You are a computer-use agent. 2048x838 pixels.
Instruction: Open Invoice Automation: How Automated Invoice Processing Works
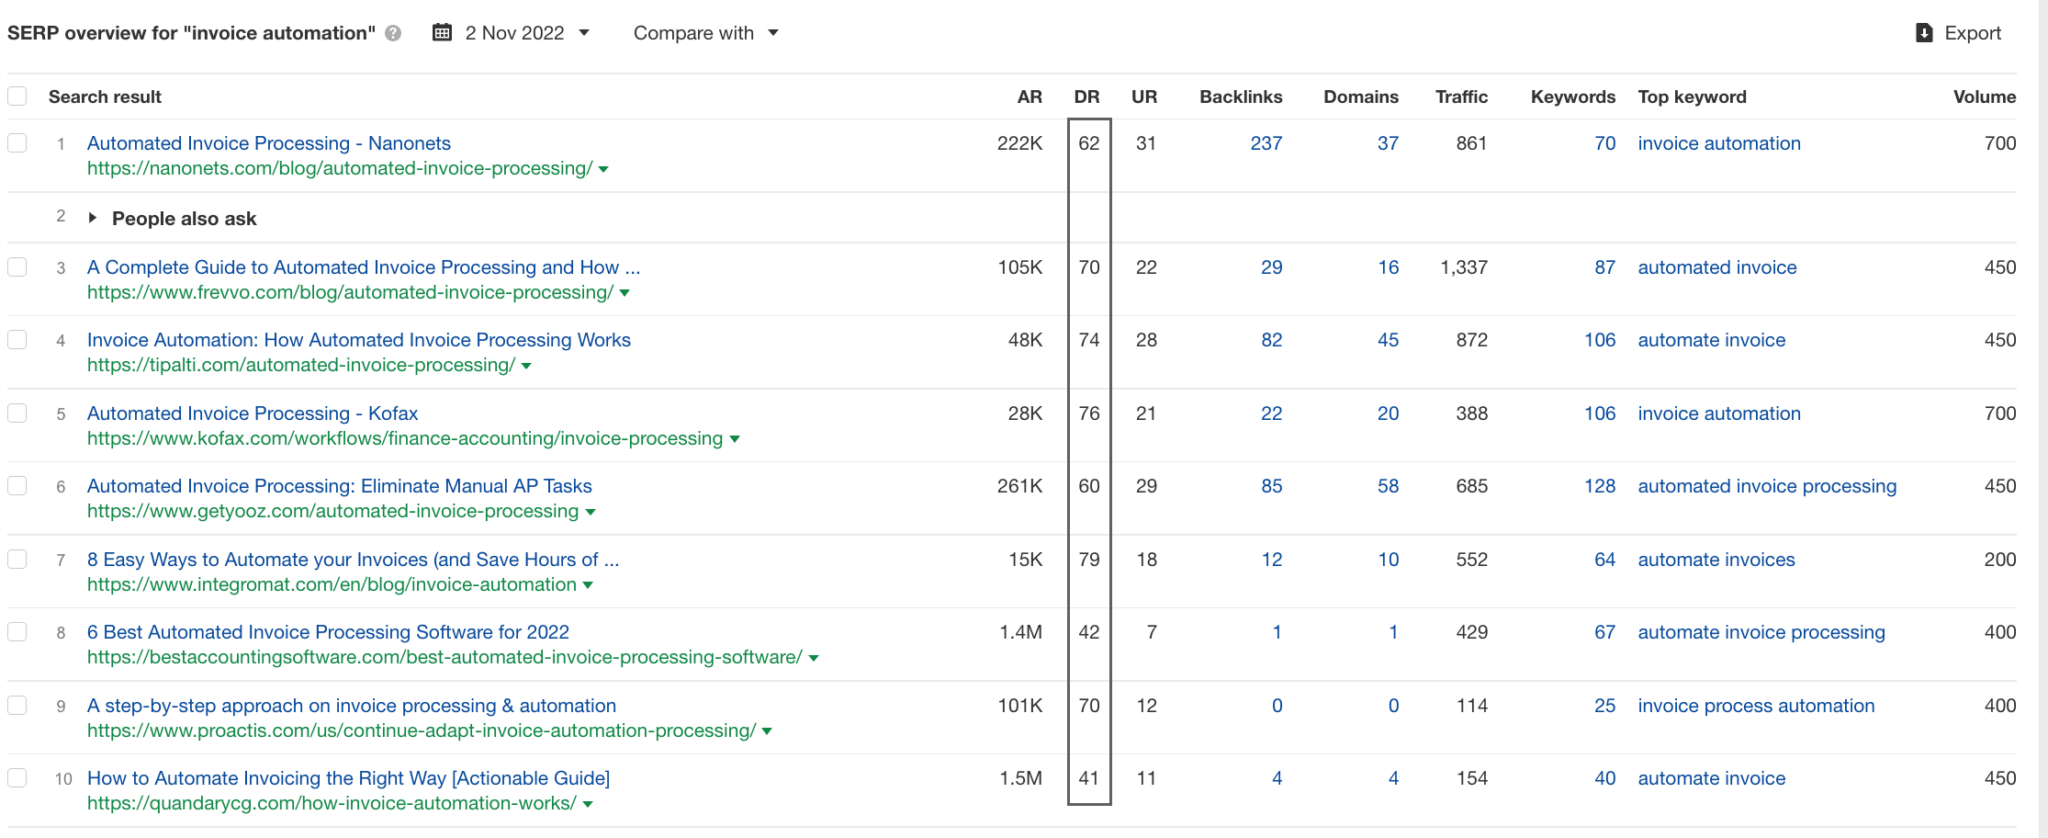(x=359, y=340)
